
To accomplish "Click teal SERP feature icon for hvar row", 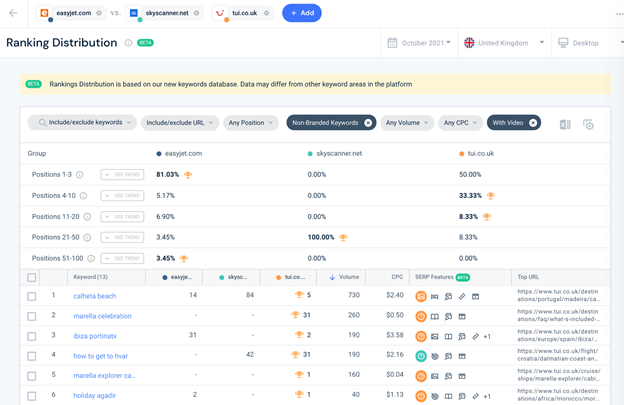I will point(421,356).
